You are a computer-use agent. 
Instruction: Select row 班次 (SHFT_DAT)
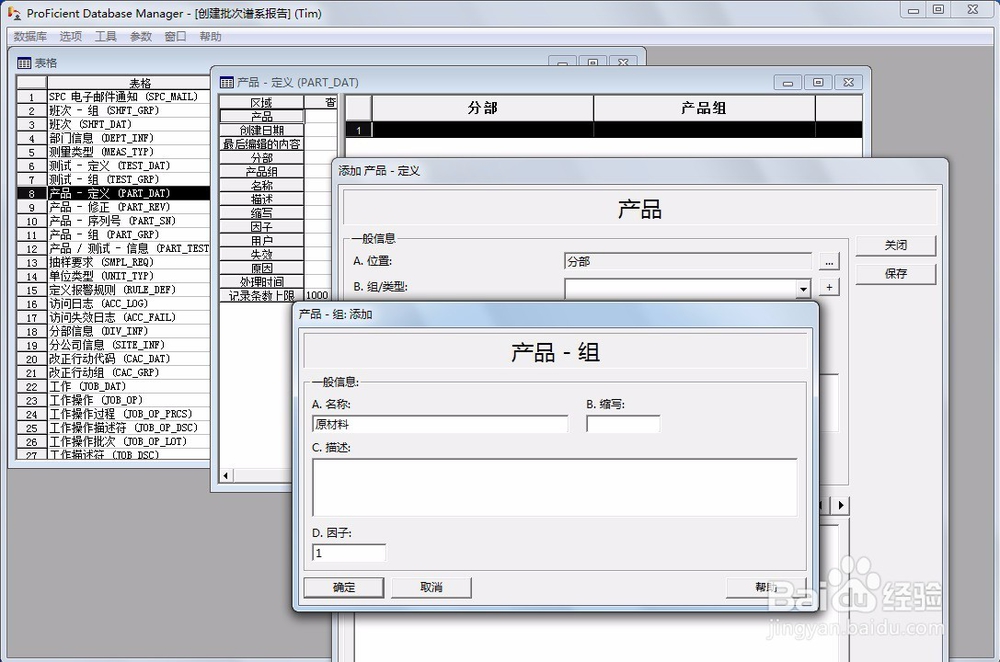coord(128,124)
